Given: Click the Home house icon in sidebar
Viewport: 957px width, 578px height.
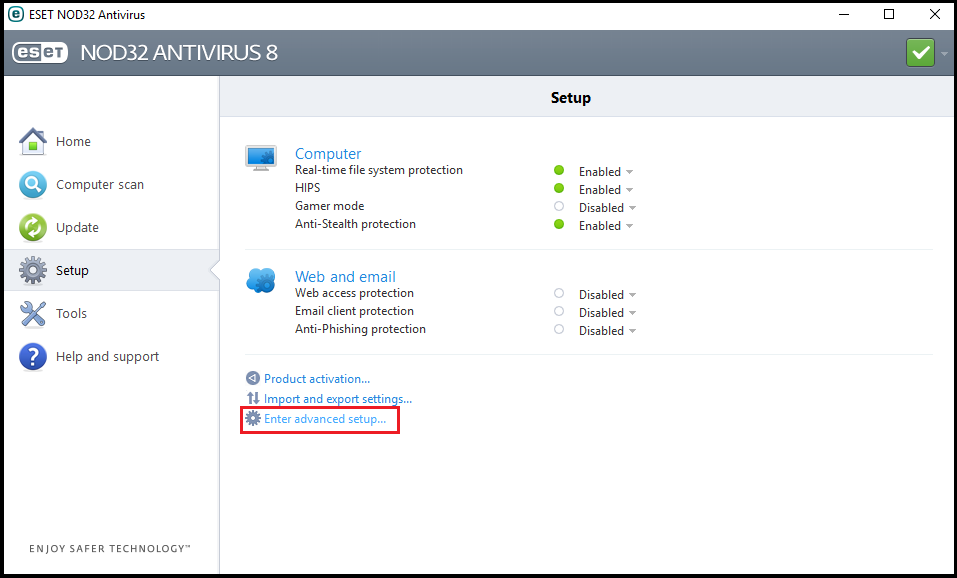Looking at the screenshot, I should pos(33,142).
